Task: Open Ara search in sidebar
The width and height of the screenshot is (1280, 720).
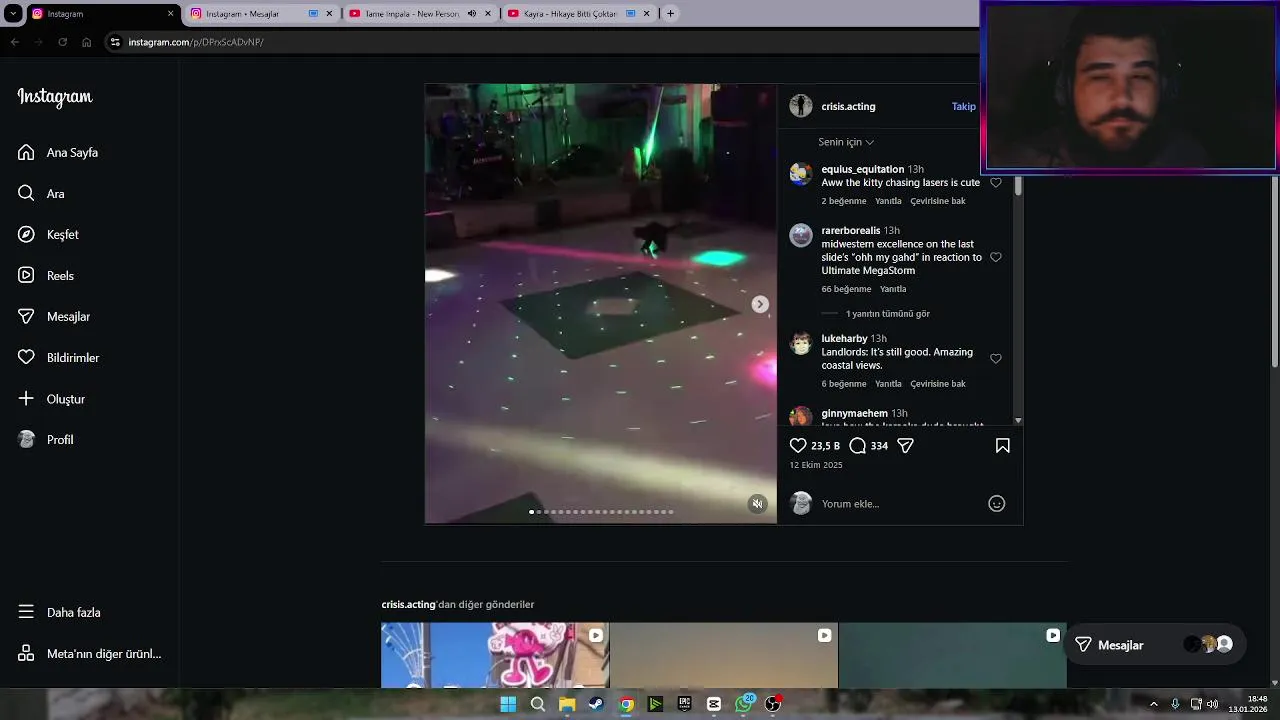Action: click(x=41, y=193)
